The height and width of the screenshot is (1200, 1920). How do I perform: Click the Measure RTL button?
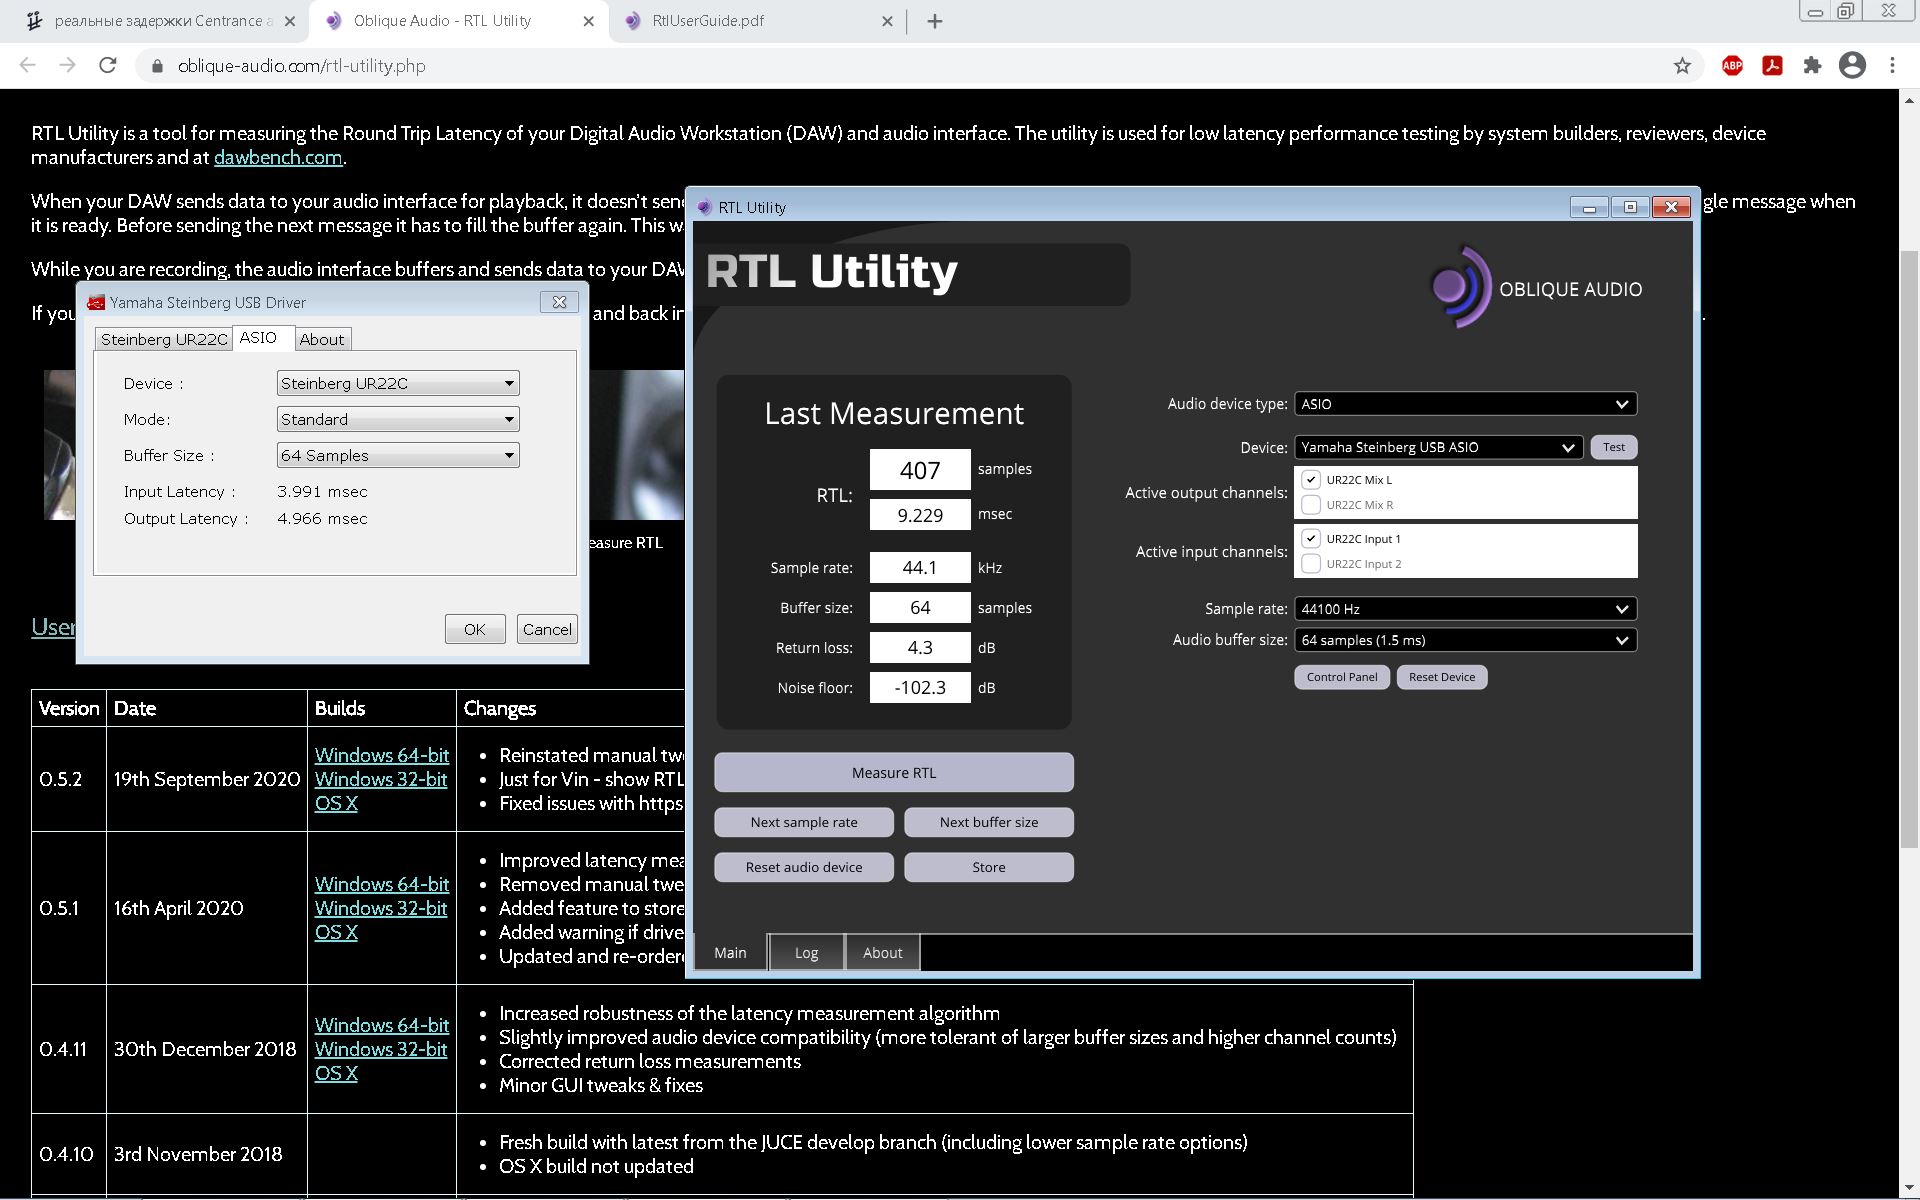[894, 772]
